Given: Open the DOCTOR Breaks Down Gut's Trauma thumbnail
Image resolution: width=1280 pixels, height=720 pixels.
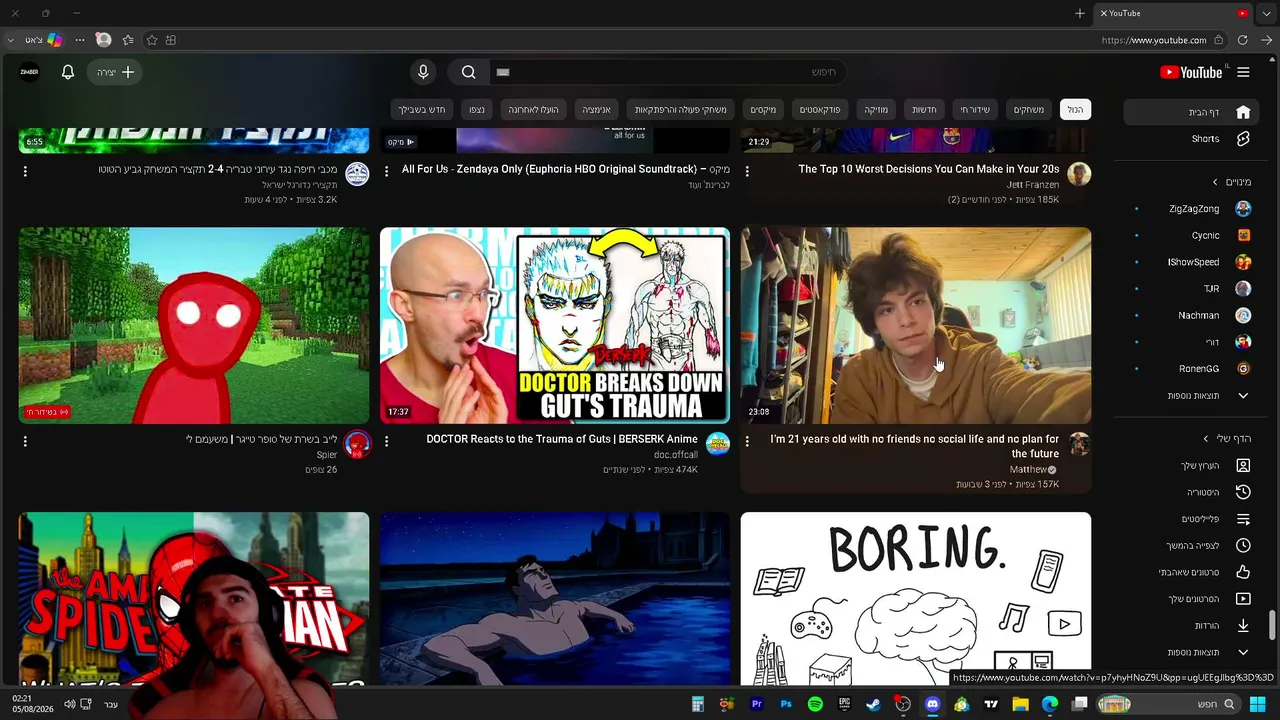Looking at the screenshot, I should tap(555, 325).
